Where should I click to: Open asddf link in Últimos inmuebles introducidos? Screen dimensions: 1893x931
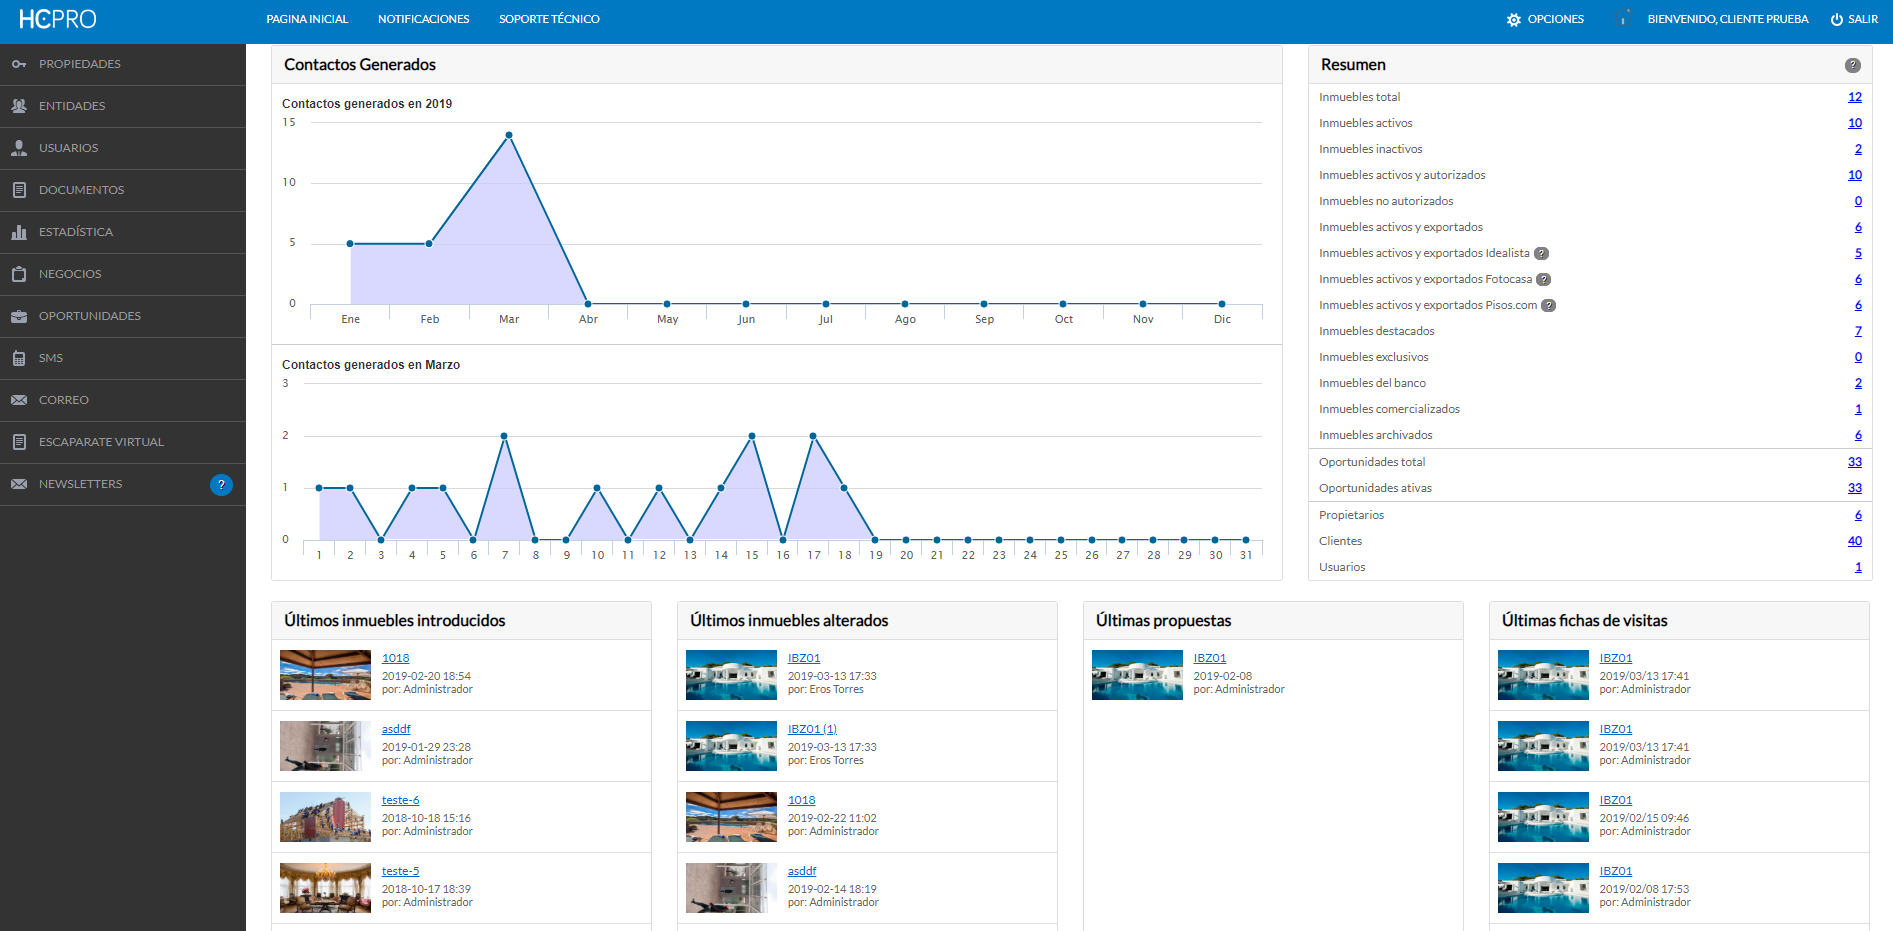[x=396, y=729]
